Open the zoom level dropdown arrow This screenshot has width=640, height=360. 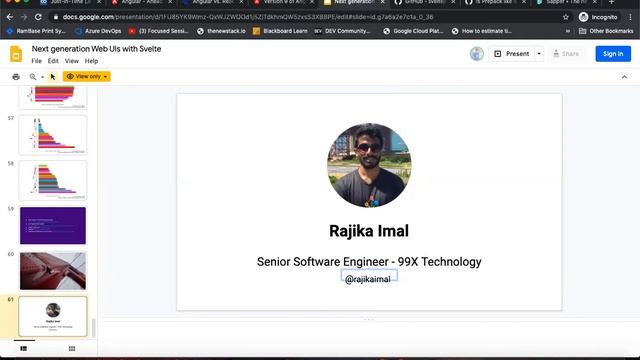pos(42,77)
